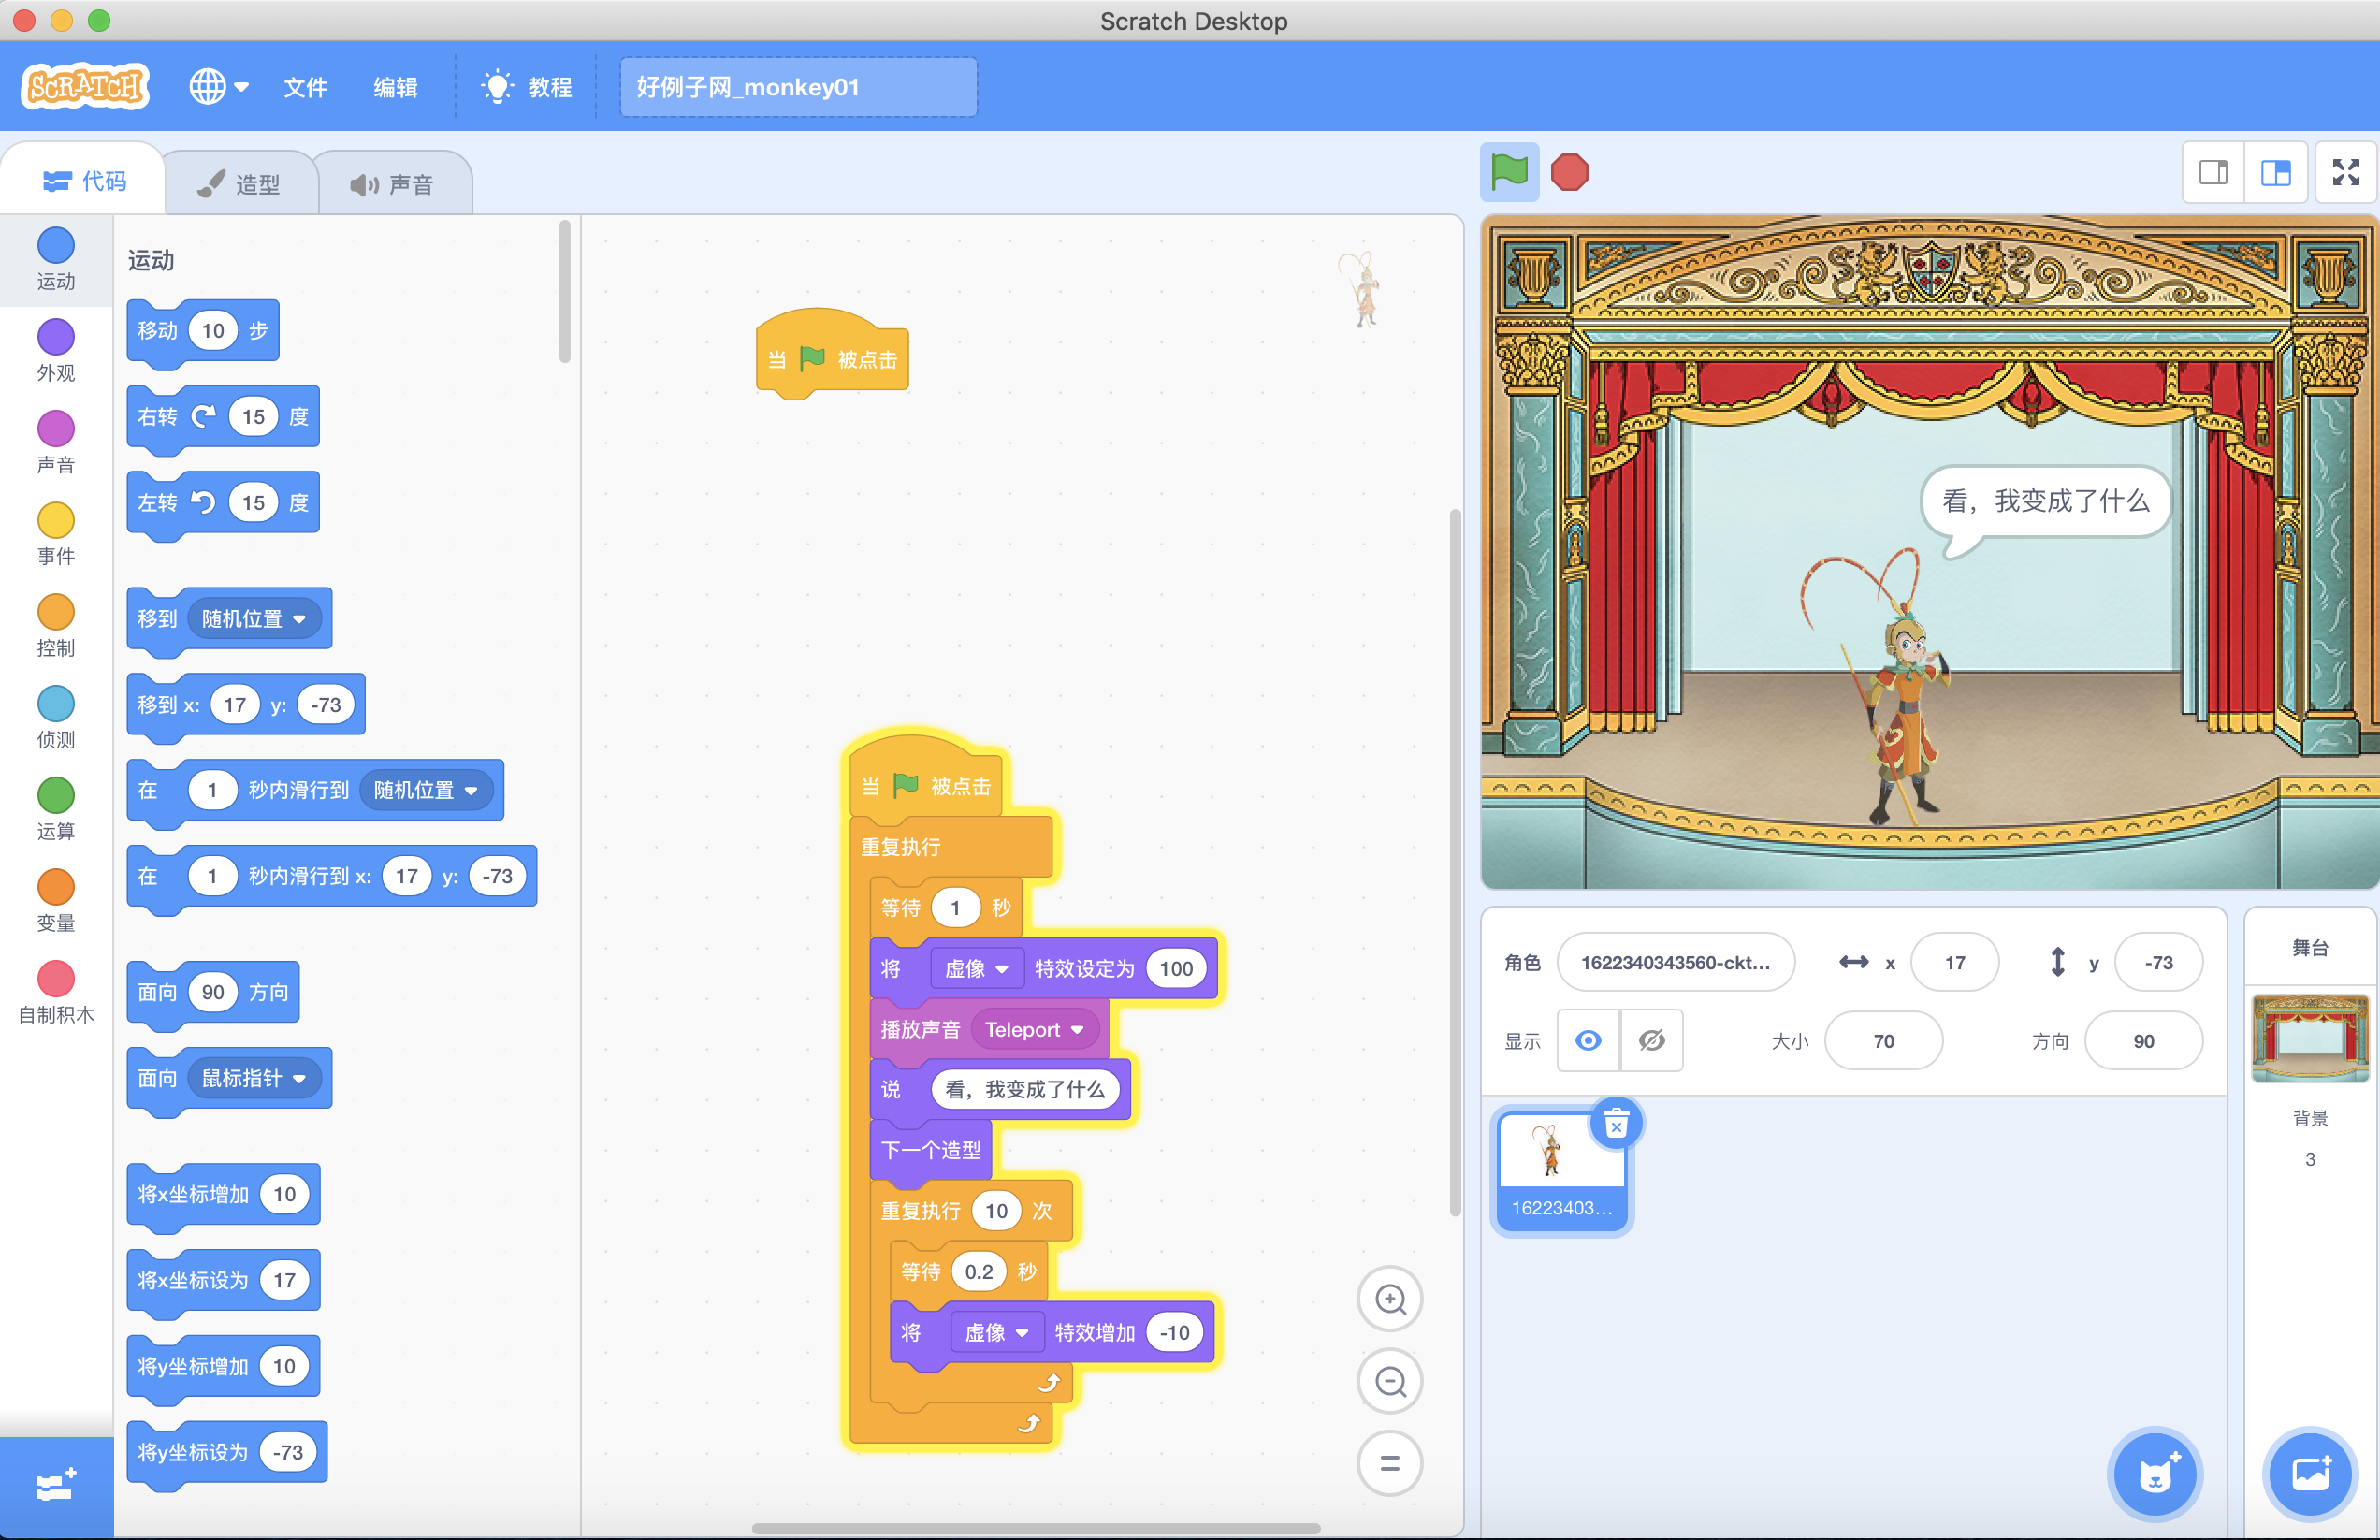Switch to the 声音 tab

tap(393, 184)
